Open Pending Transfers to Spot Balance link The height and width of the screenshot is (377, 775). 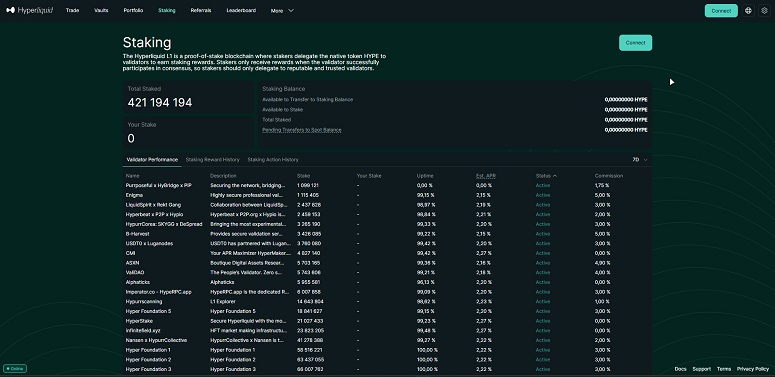pos(301,130)
